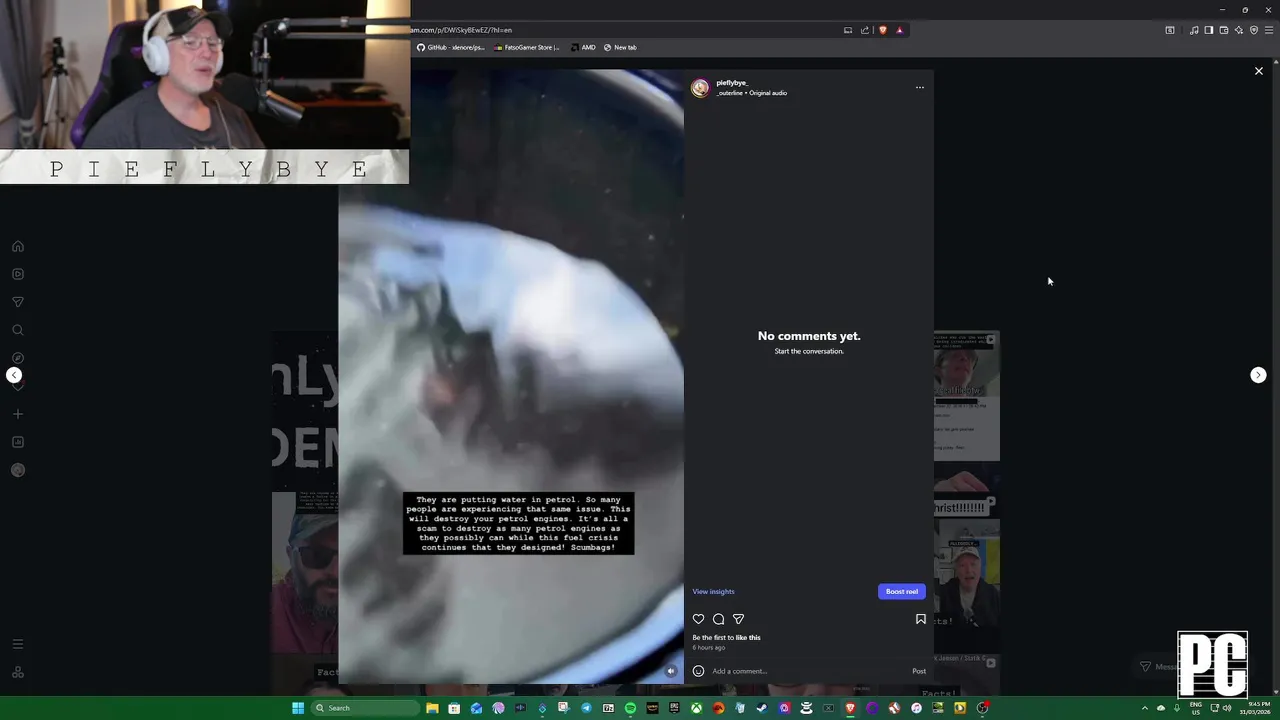Open New tab bookmark
Screen dimensions: 1280x720
click(620, 47)
